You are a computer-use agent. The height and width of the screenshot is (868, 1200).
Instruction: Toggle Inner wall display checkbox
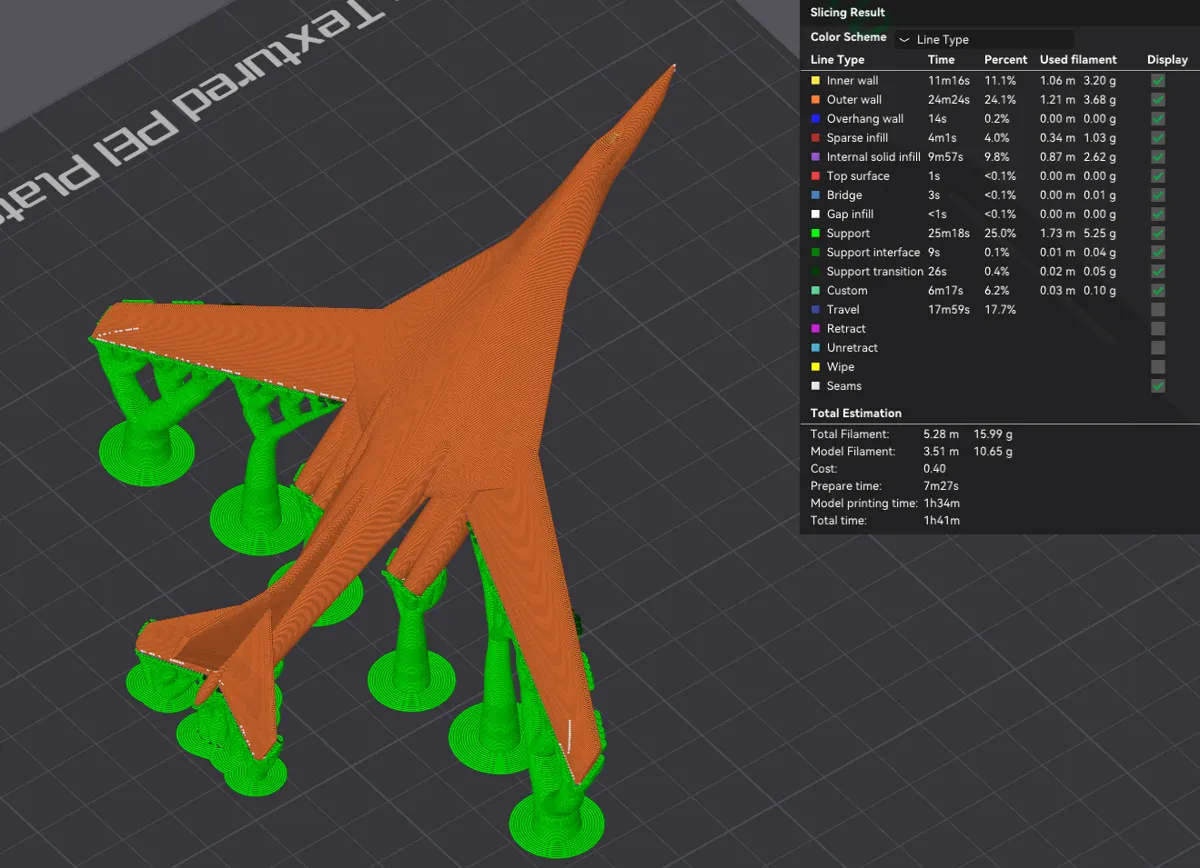coord(1157,80)
